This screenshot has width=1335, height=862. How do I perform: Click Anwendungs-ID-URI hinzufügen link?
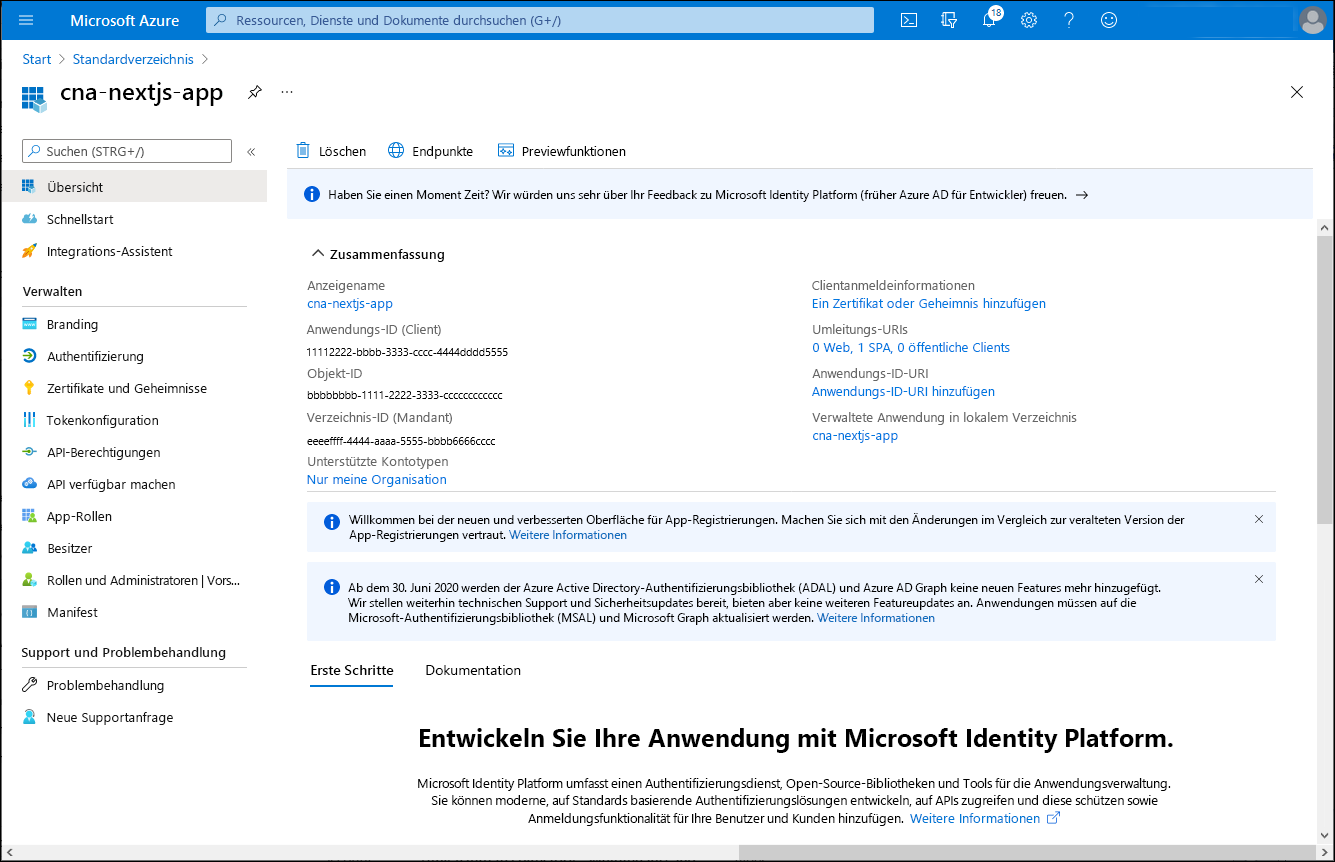tap(903, 391)
